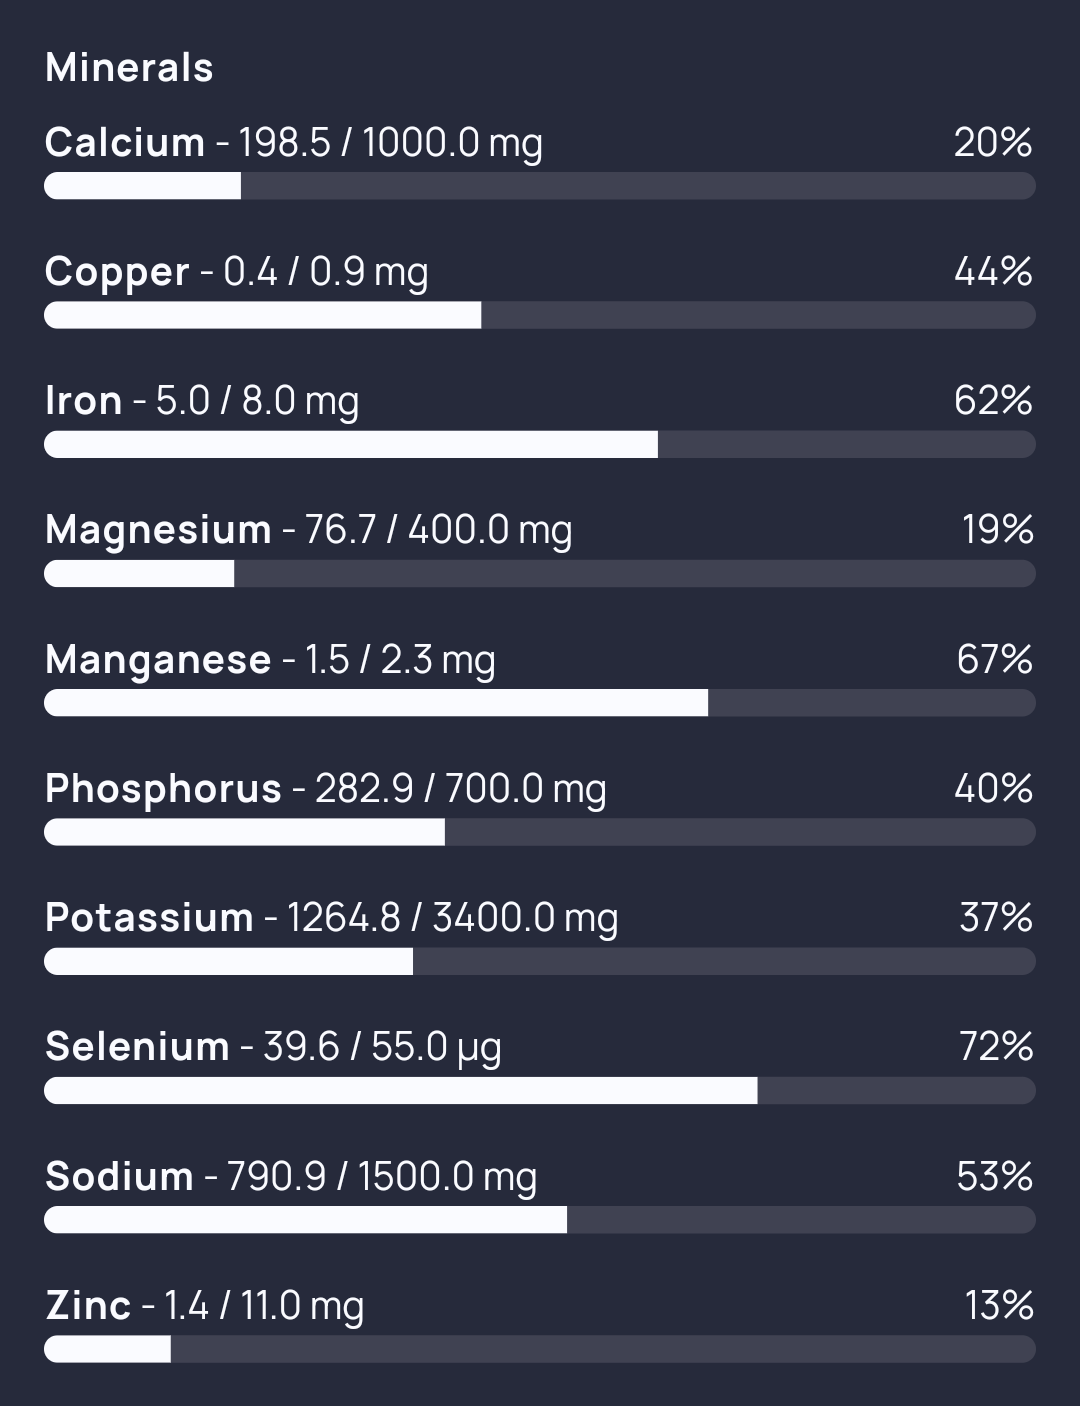Tap the Iron 62% percentage value
The width and height of the screenshot is (1080, 1406).
(x=993, y=401)
